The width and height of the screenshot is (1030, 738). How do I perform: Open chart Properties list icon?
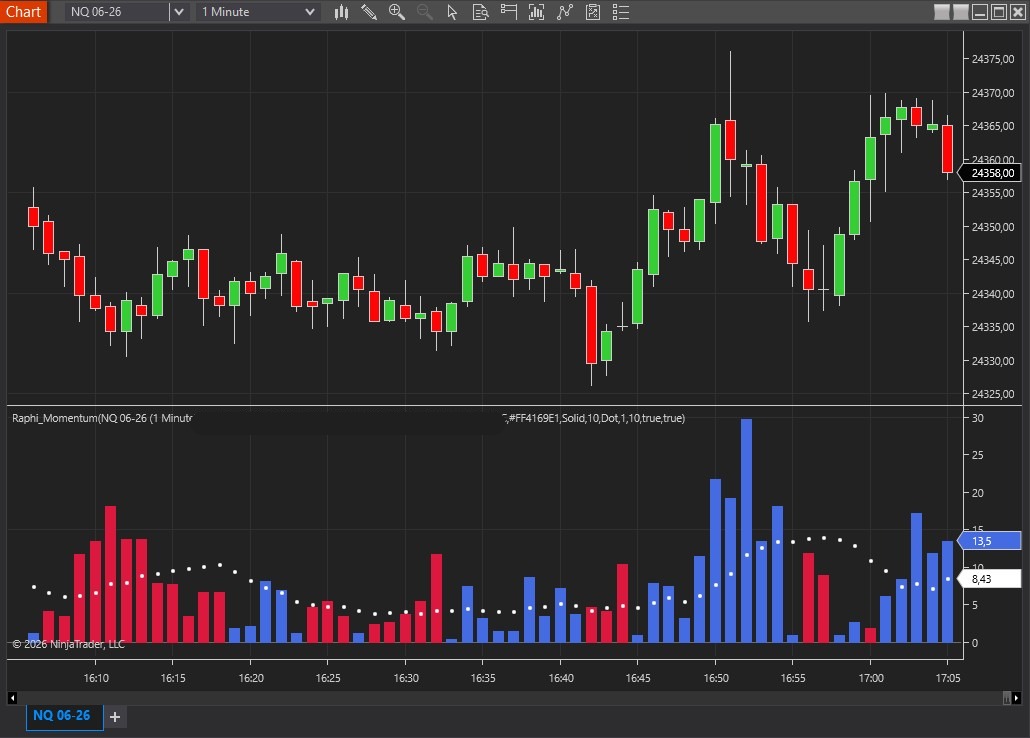tap(621, 12)
